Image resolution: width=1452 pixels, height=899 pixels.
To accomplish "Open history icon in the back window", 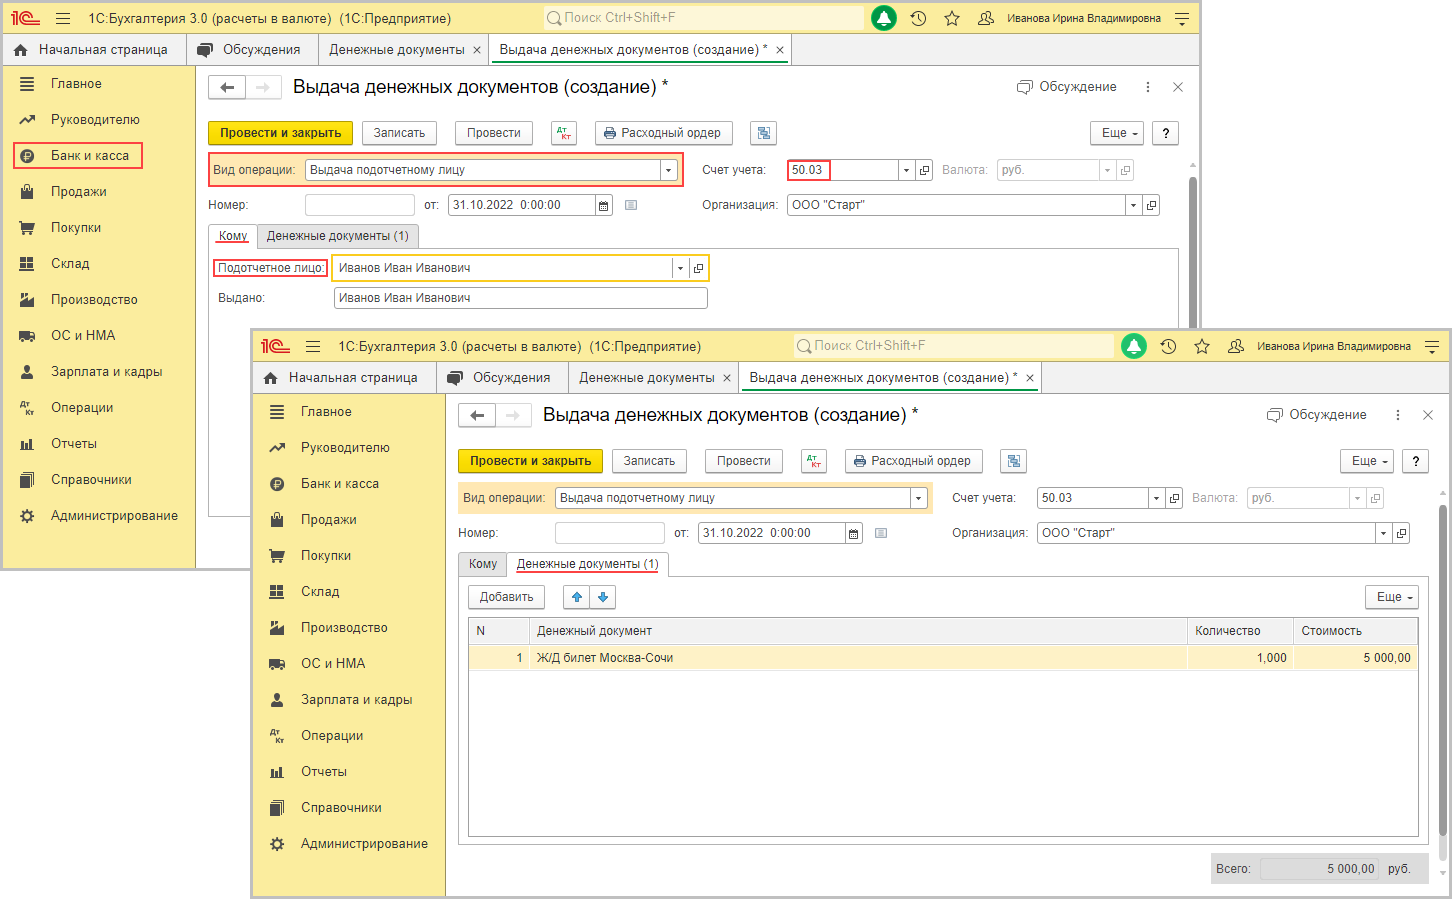I will (x=918, y=18).
